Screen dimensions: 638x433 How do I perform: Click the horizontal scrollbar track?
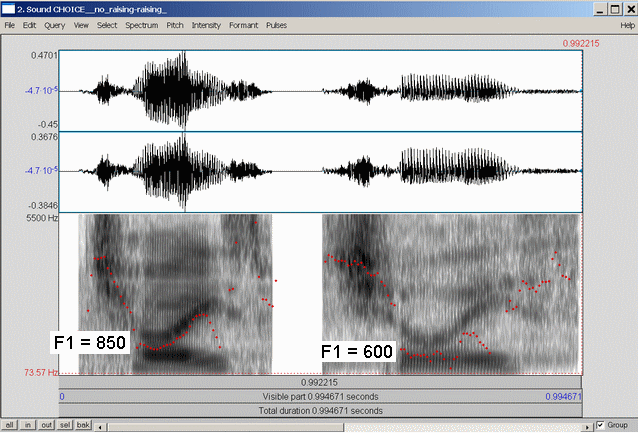340,426
